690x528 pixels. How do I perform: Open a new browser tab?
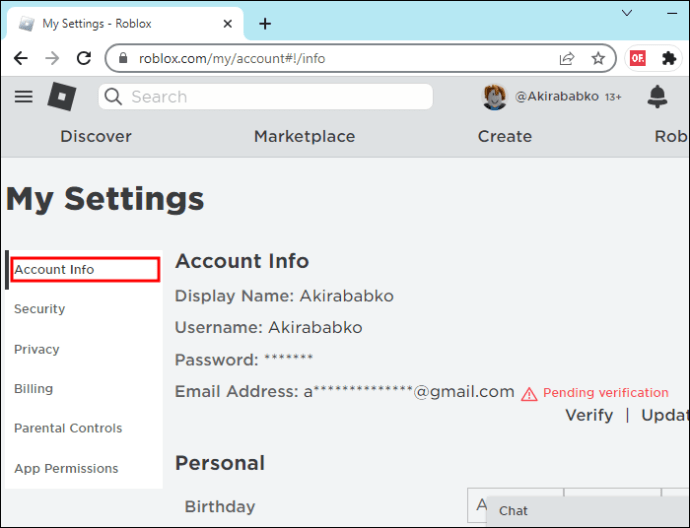(265, 23)
